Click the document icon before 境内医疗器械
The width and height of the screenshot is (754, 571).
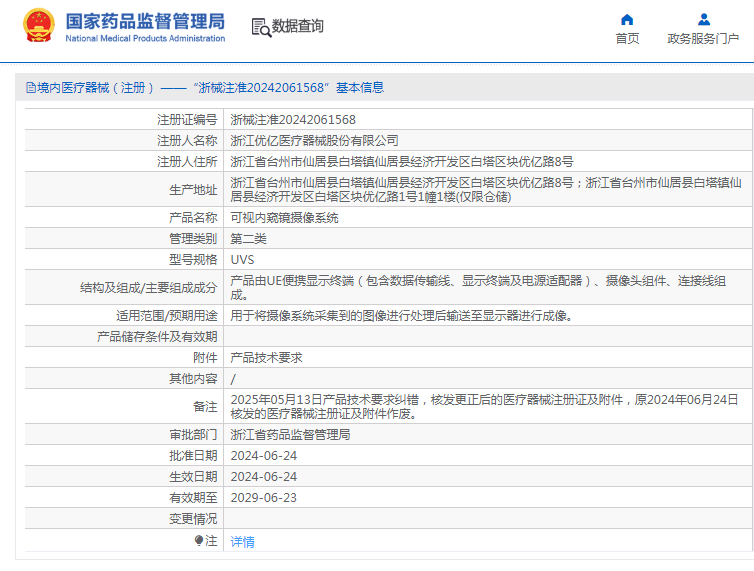pyautogui.click(x=31, y=88)
